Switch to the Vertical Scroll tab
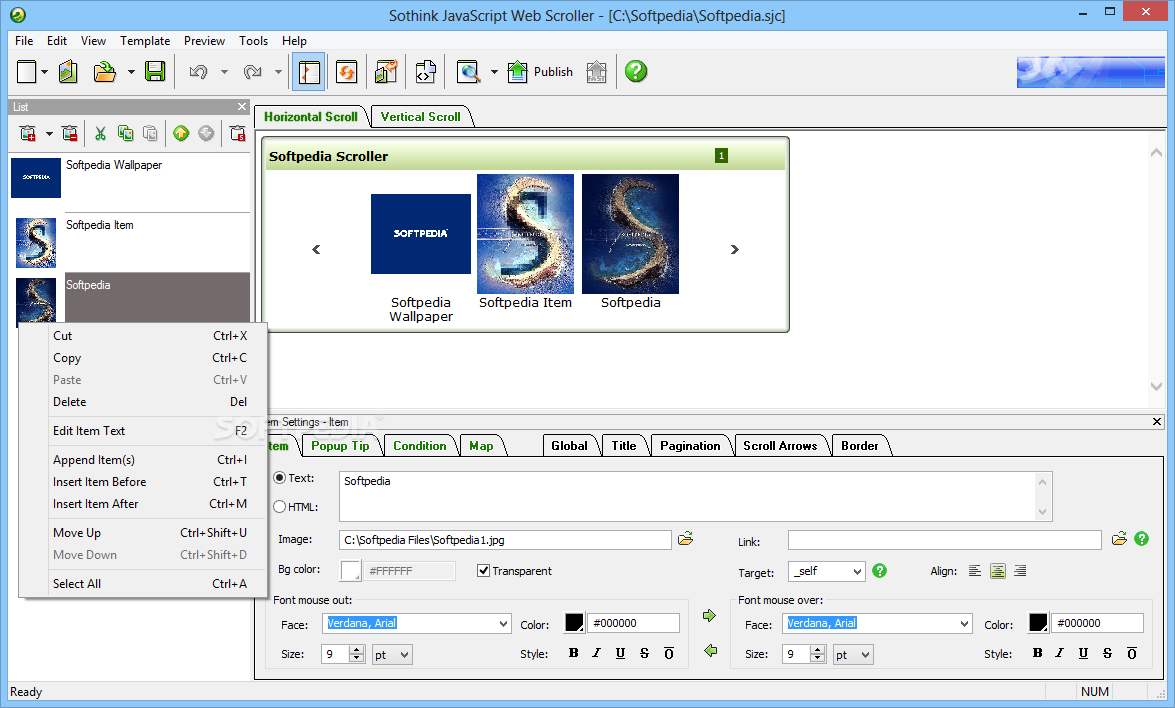Screen dimensions: 1175x708 click(x=420, y=117)
